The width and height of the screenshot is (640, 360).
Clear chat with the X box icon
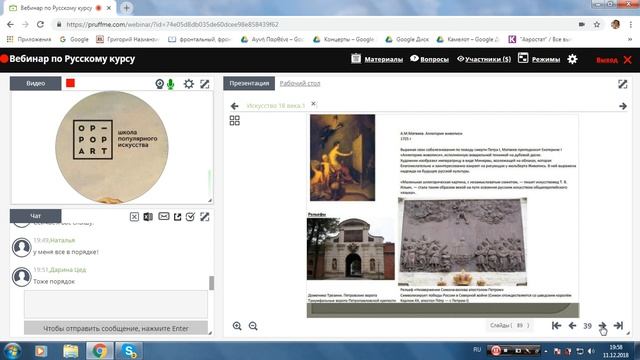pyautogui.click(x=134, y=217)
